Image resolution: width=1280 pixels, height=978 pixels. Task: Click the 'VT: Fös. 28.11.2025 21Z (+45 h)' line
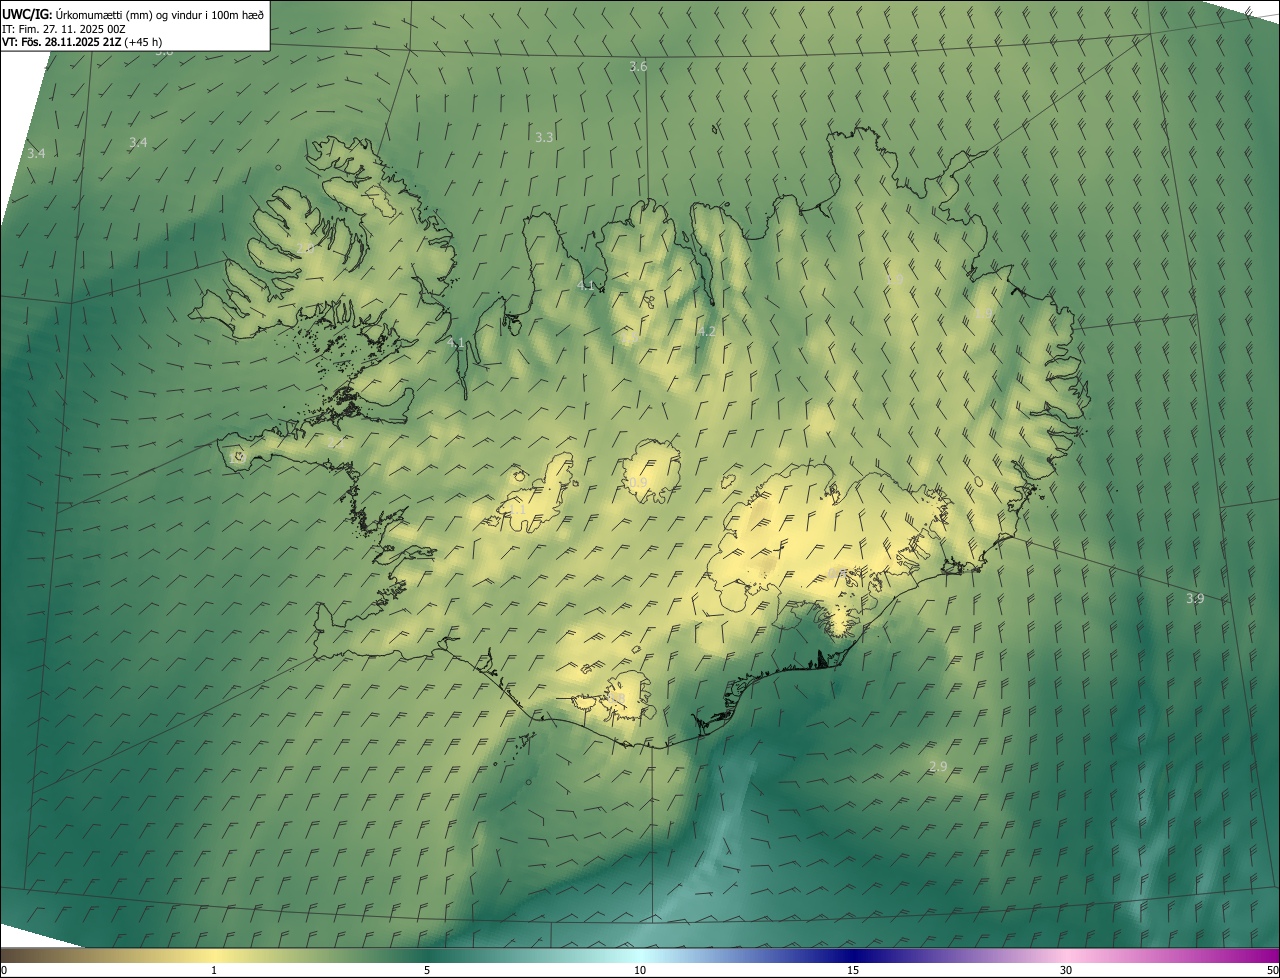tap(82, 43)
